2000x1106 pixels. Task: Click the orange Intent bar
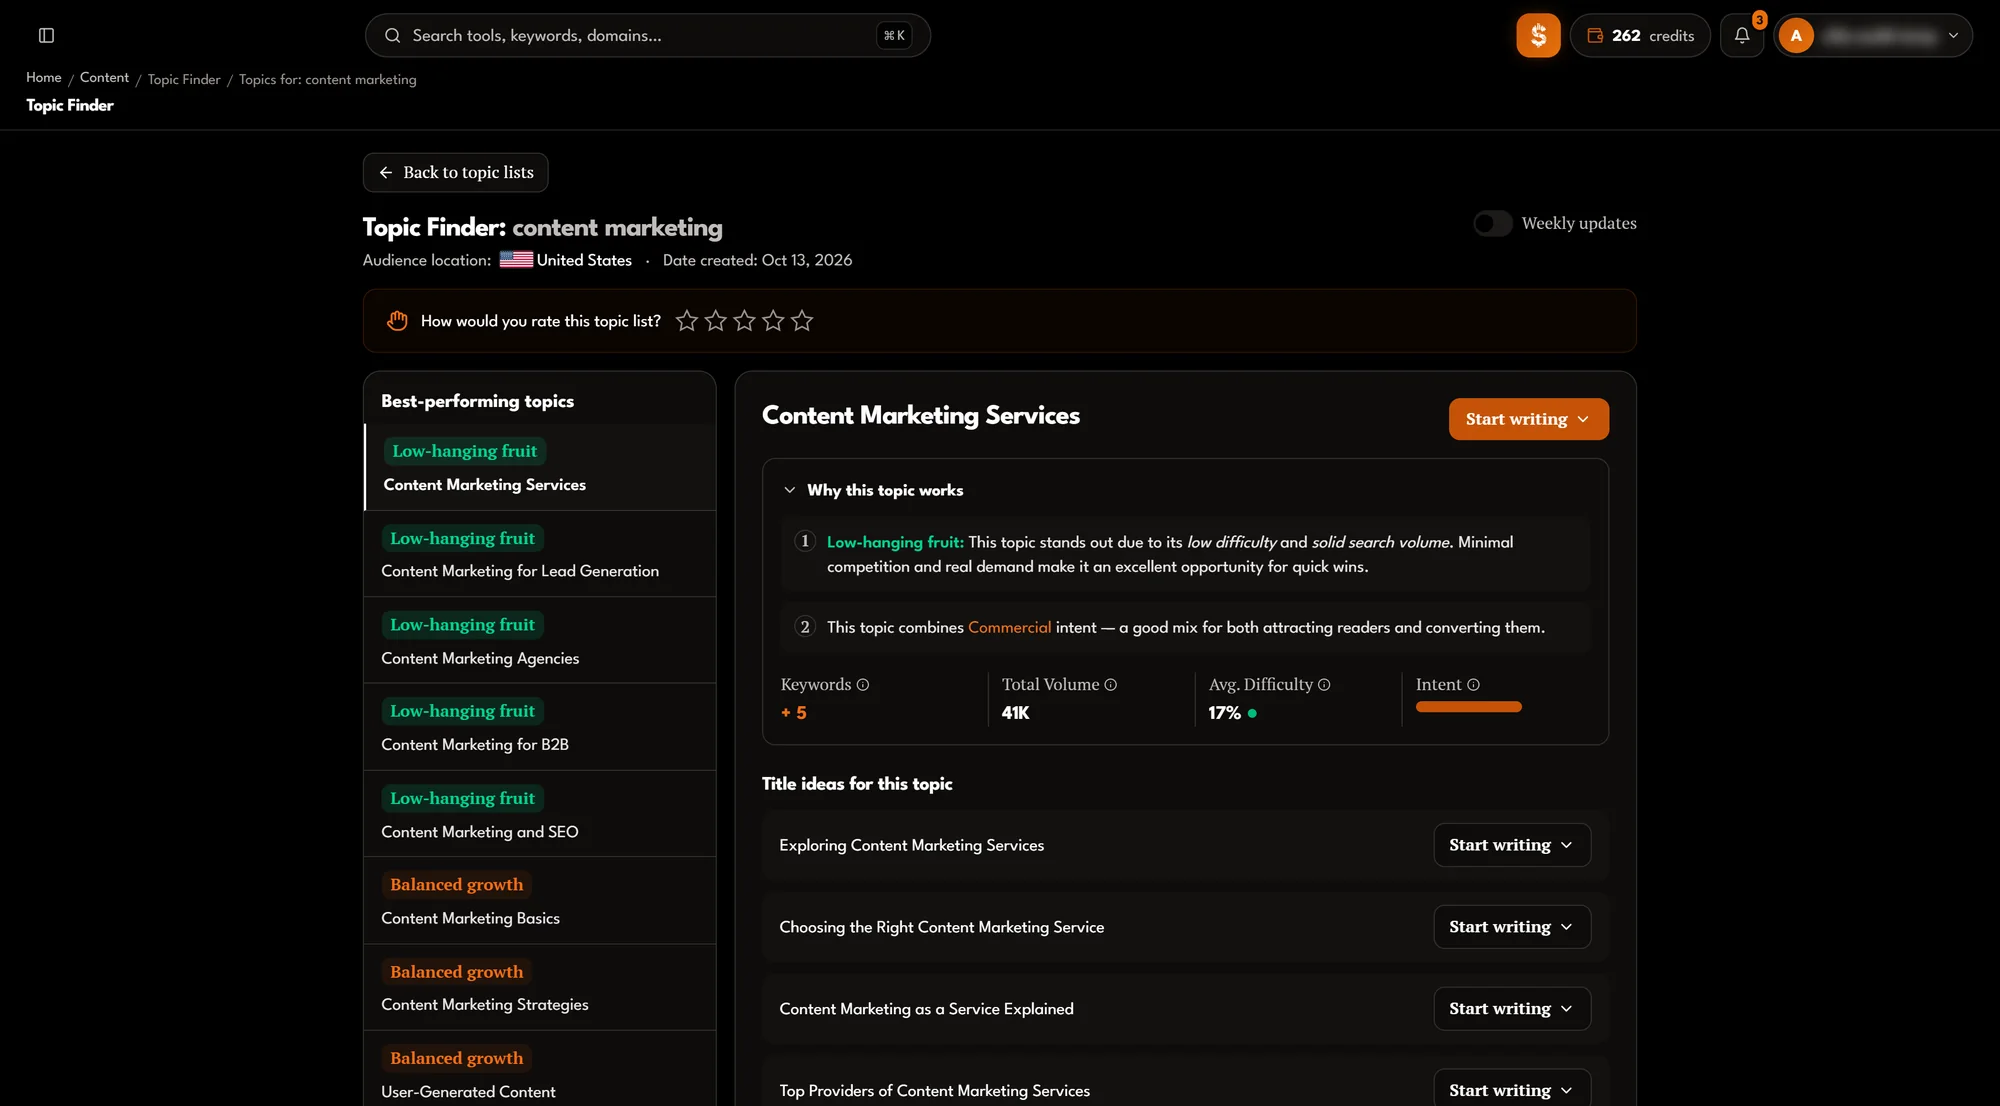tap(1468, 707)
